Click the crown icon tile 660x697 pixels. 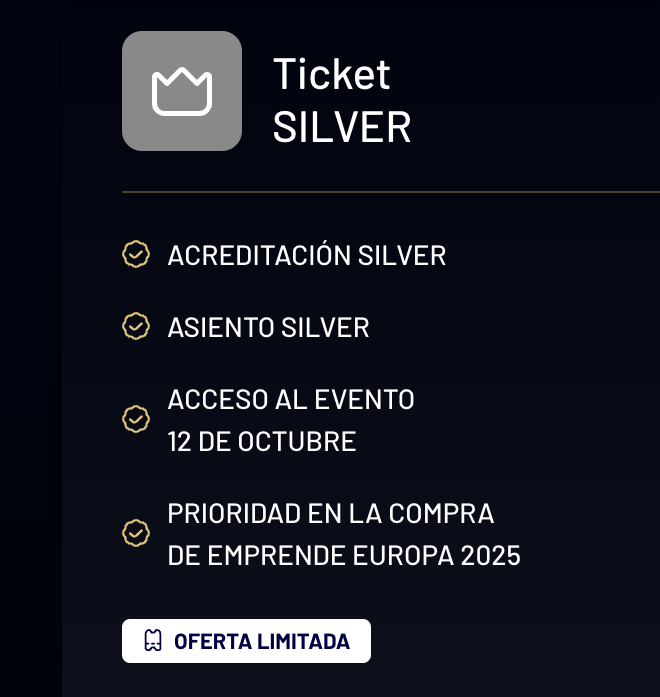(182, 91)
